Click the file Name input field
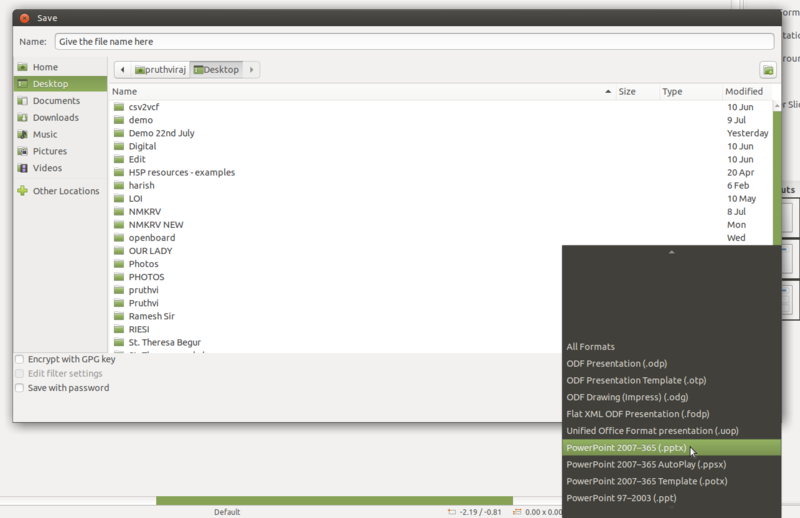Screen dimensions: 800x518 (414, 41)
